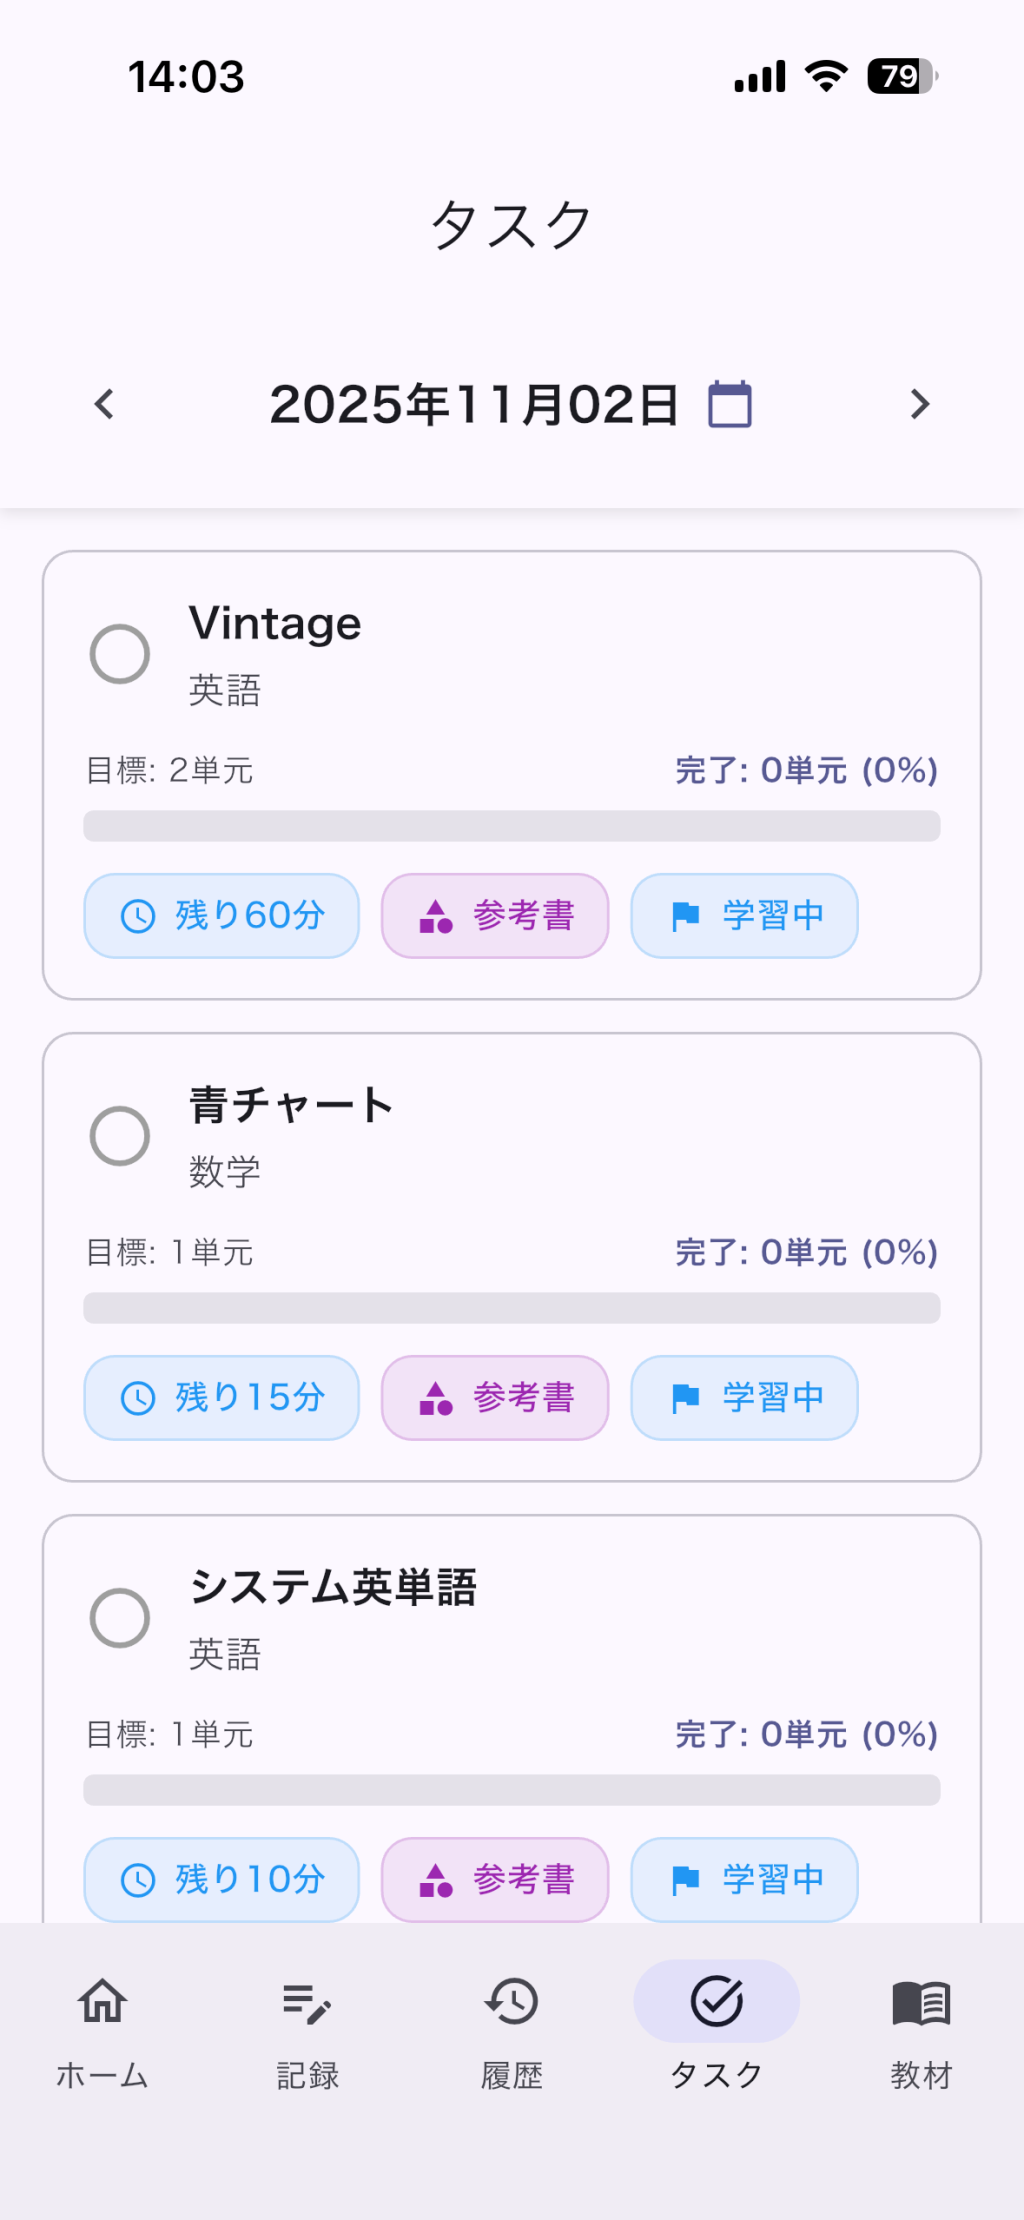The width and height of the screenshot is (1024, 2220).
Task: Select the 参考書 chip on Vintage card
Action: pos(495,916)
